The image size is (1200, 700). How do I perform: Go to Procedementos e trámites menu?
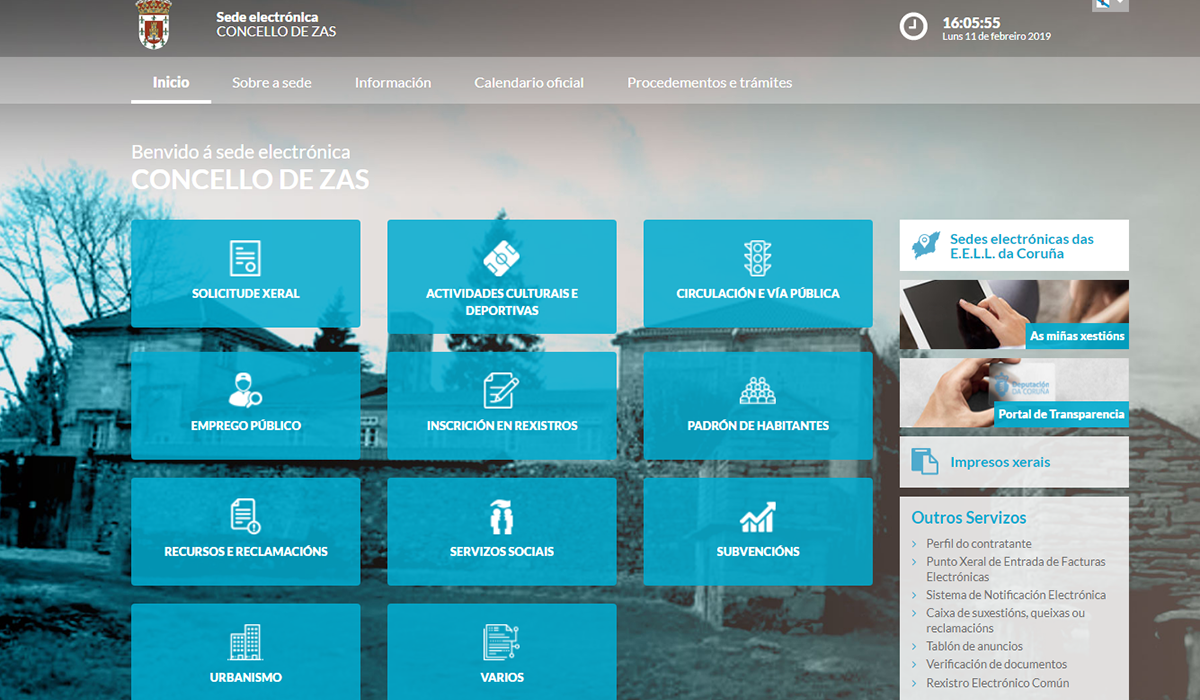click(x=709, y=83)
